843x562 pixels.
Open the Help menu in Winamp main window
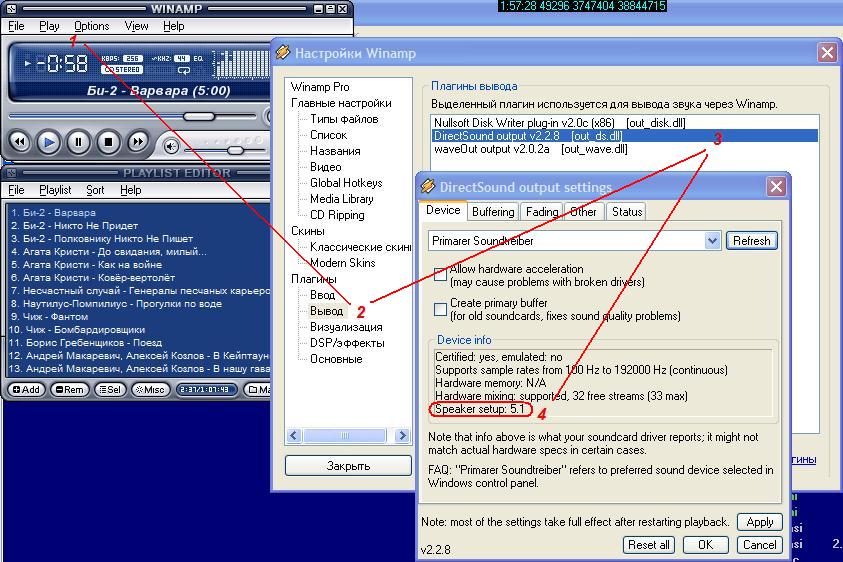(173, 26)
